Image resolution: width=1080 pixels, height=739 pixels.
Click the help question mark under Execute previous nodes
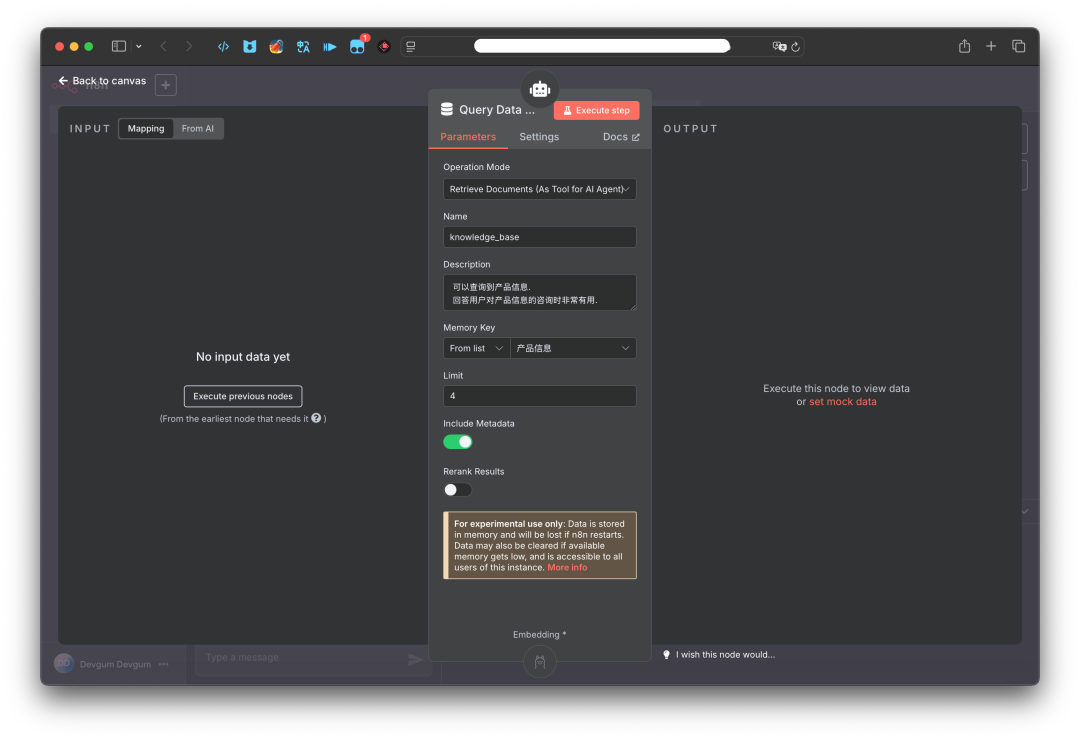[x=316, y=418]
